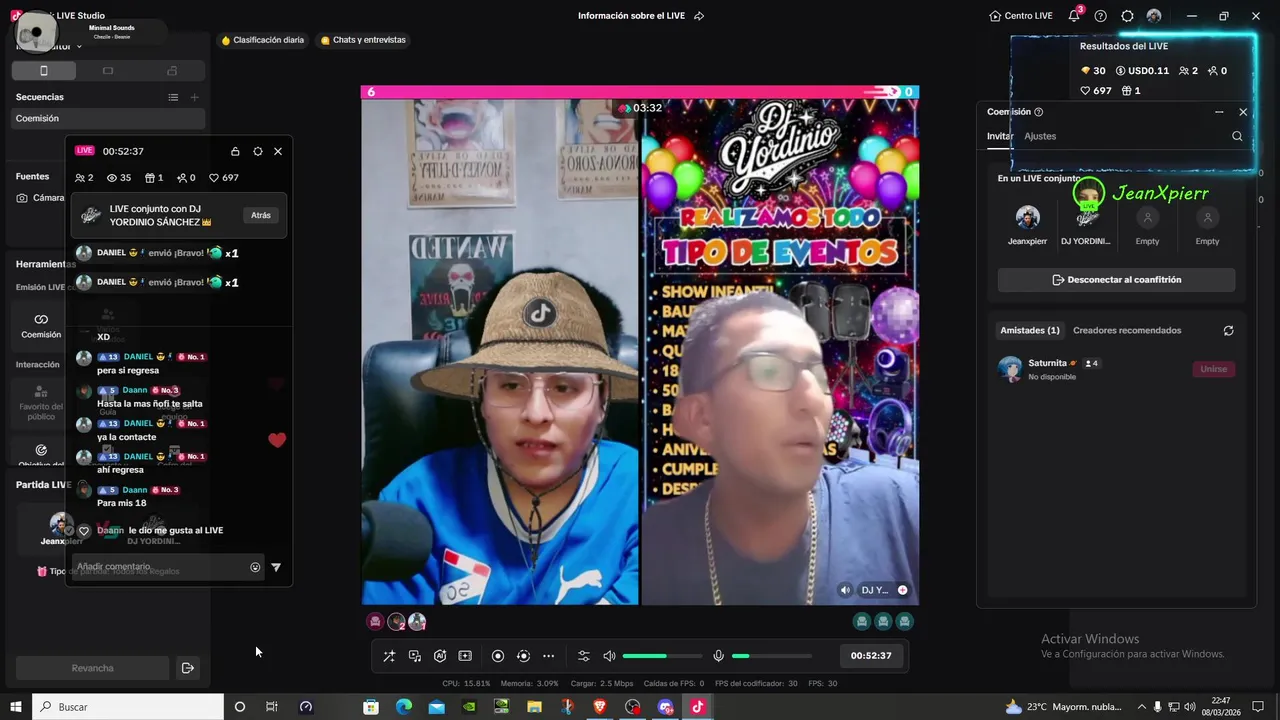This screenshot has height=720, width=1280.
Task: Adjust the microphone level slider
Action: pos(771,656)
